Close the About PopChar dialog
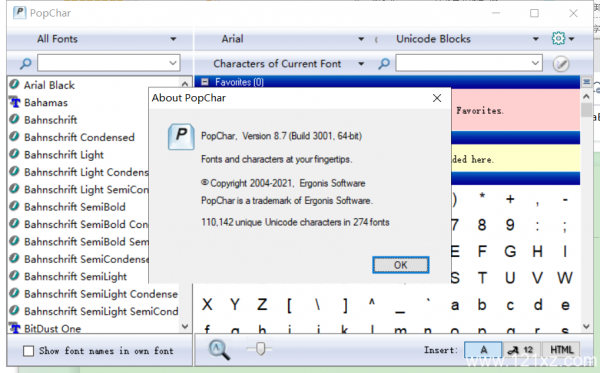Image resolution: width=600 pixels, height=373 pixels. click(437, 98)
